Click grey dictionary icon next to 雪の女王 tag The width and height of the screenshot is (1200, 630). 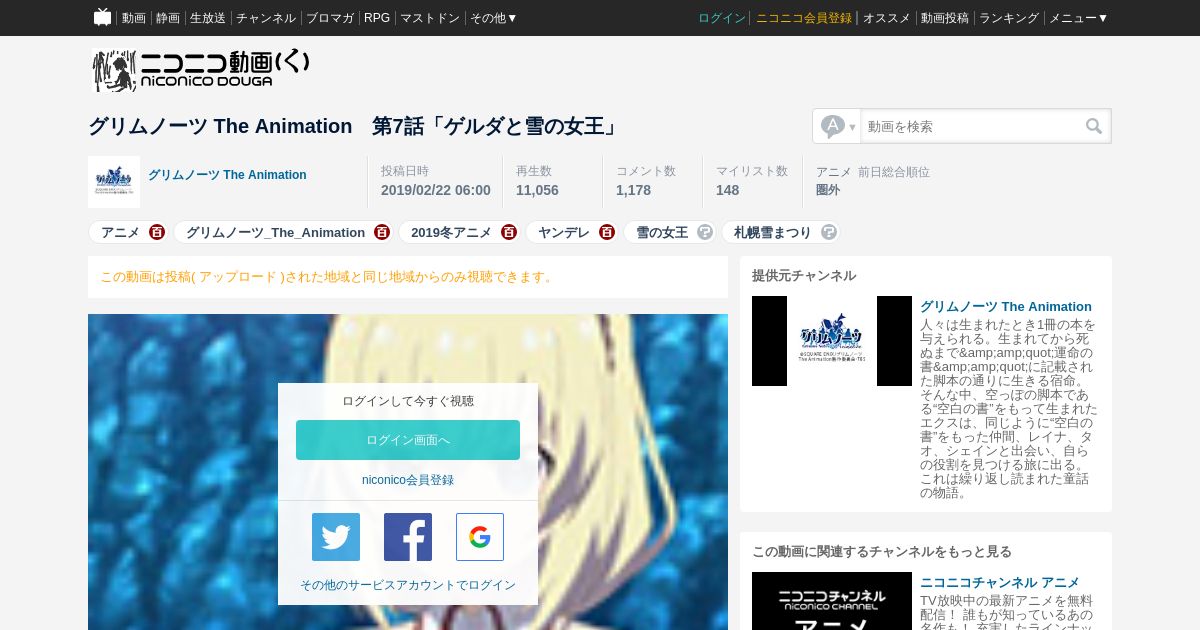[705, 232]
